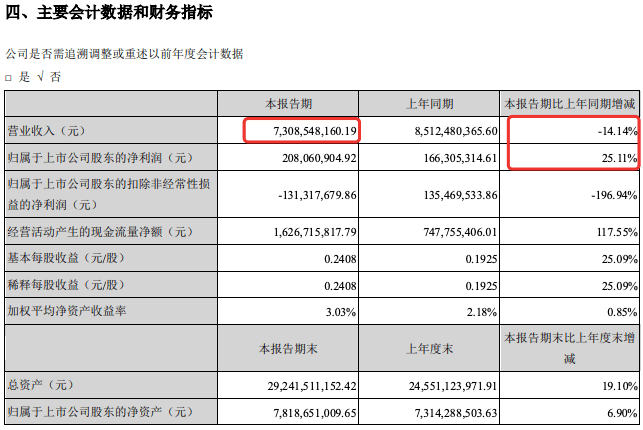Image resolution: width=643 pixels, height=430 pixels.
Task: Click row label 经营活动产生的现金流量净额（元）
Action: [x=100, y=232]
